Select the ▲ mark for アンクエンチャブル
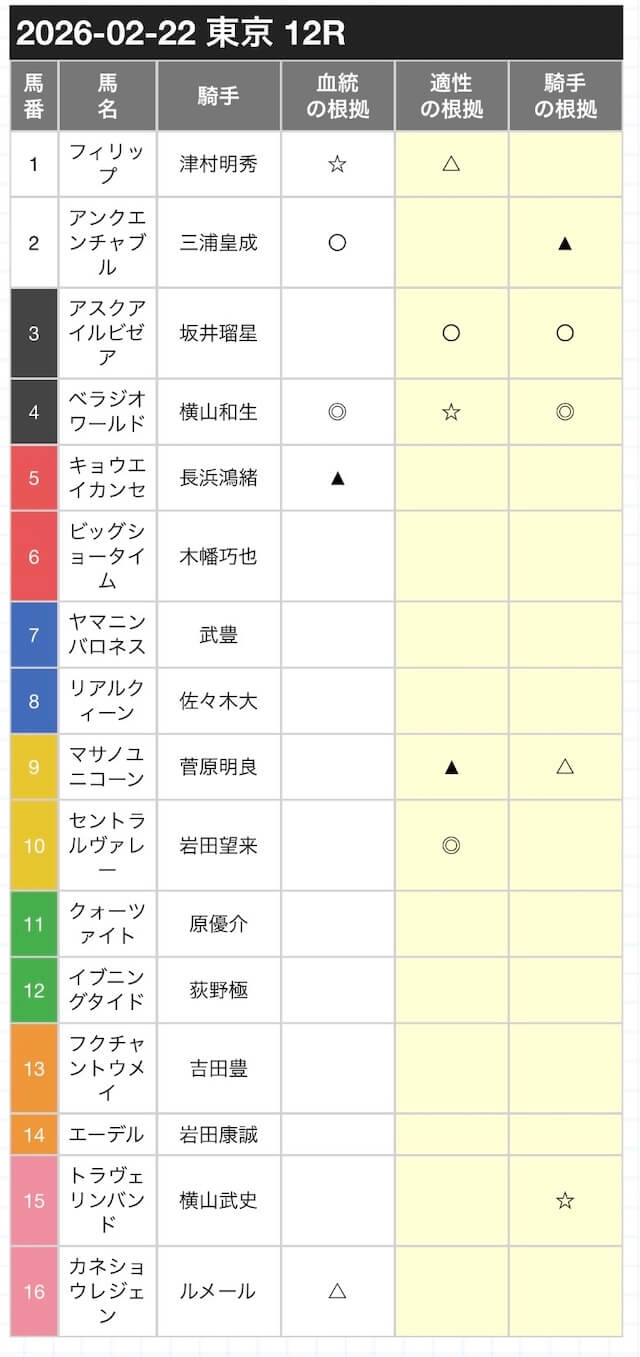The width and height of the screenshot is (640, 1357). pyautogui.click(x=565, y=242)
